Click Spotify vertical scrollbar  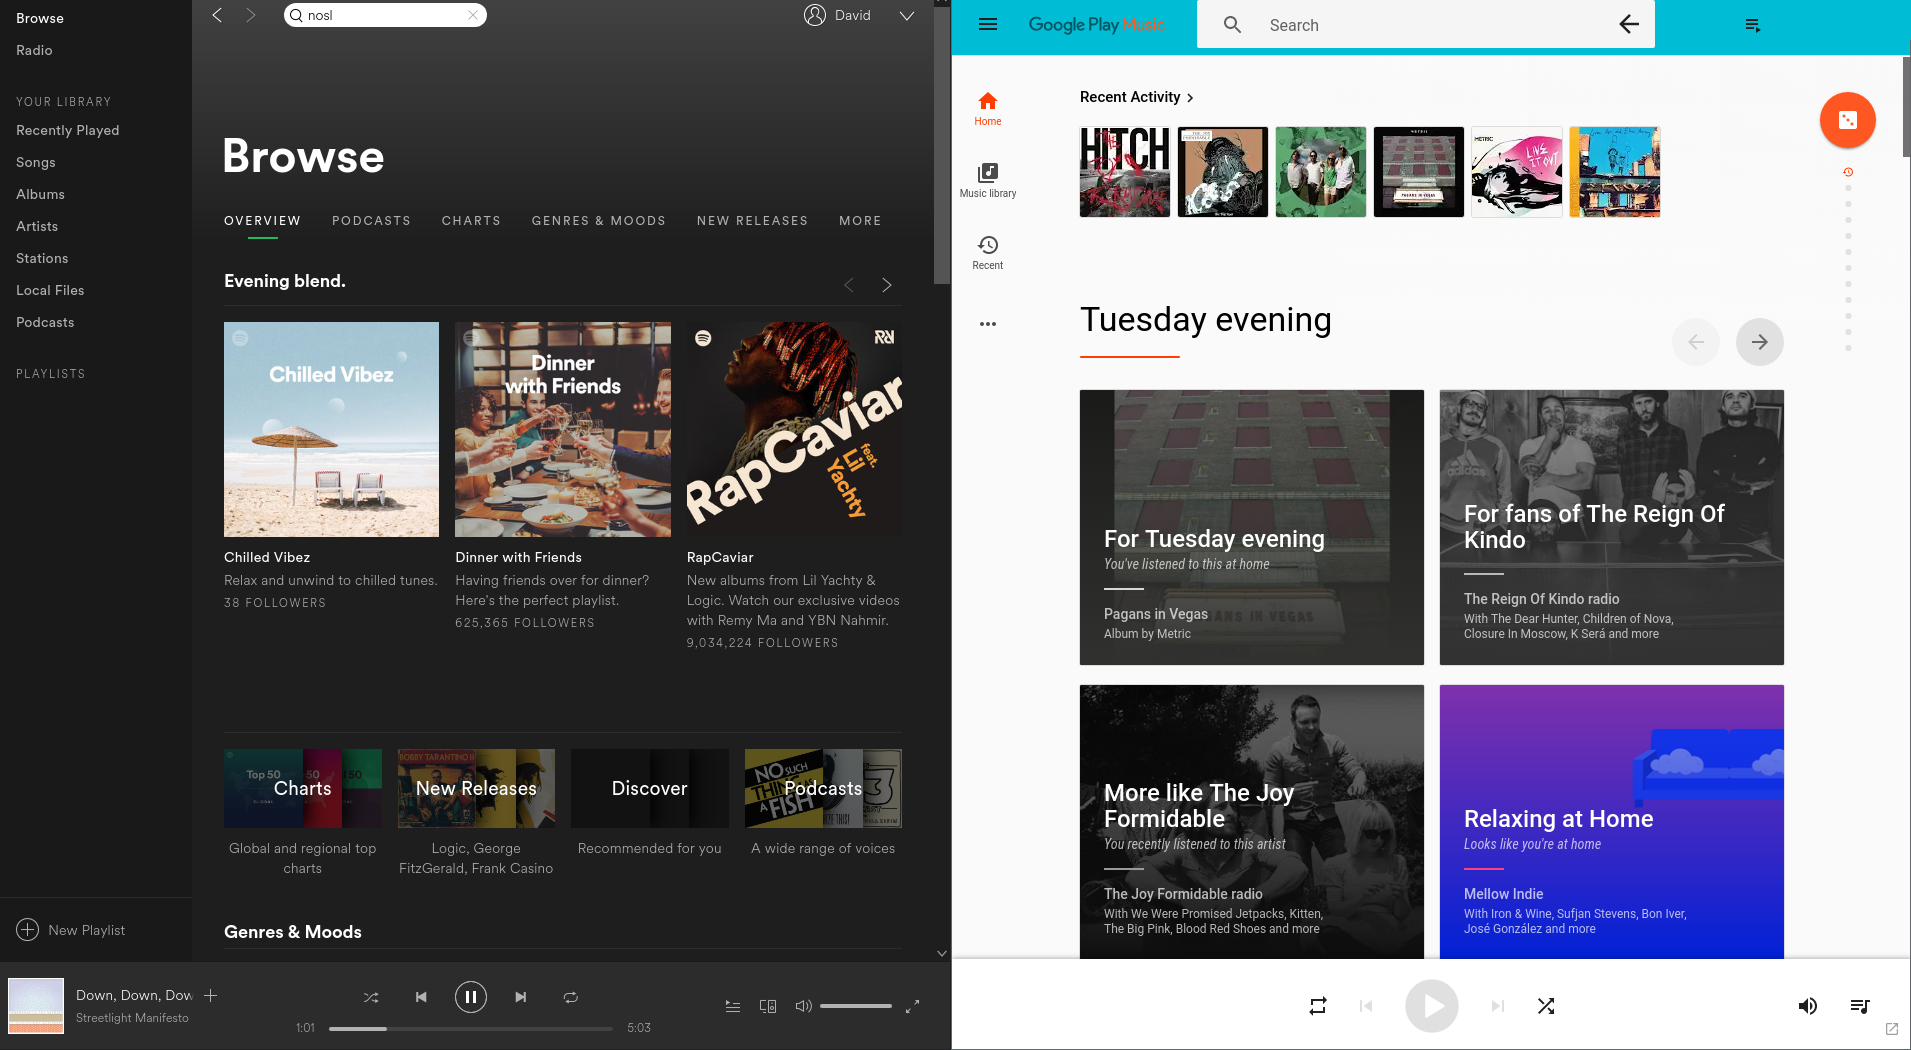click(x=941, y=145)
